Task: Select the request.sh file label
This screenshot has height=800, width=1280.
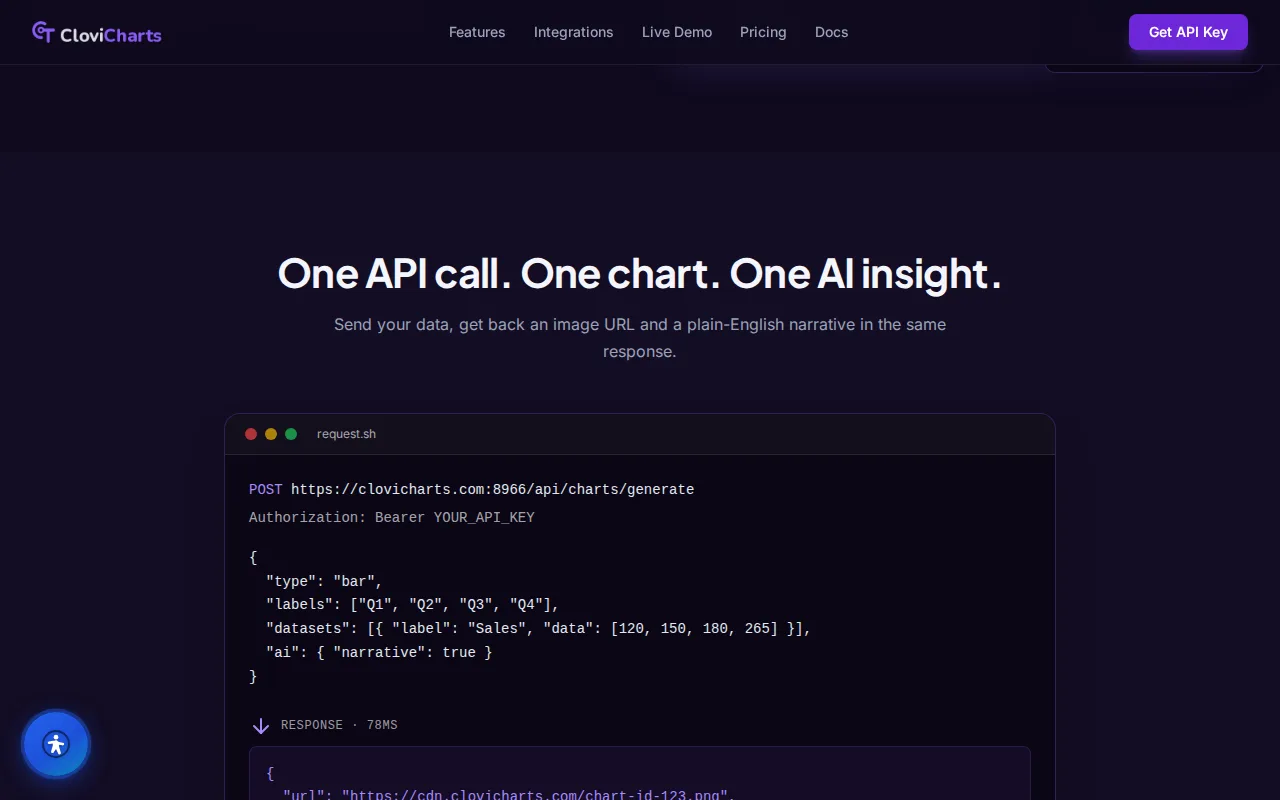Action: [346, 434]
